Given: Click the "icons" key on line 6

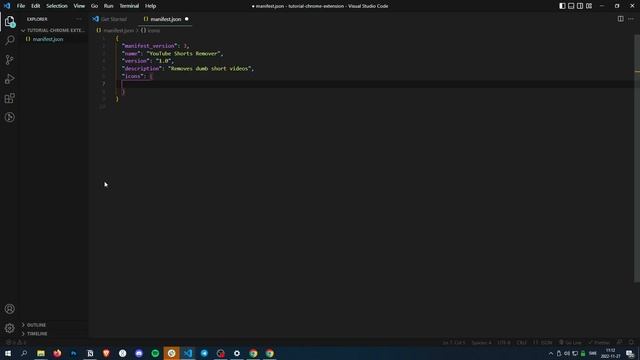Looking at the screenshot, I should click(x=133, y=76).
